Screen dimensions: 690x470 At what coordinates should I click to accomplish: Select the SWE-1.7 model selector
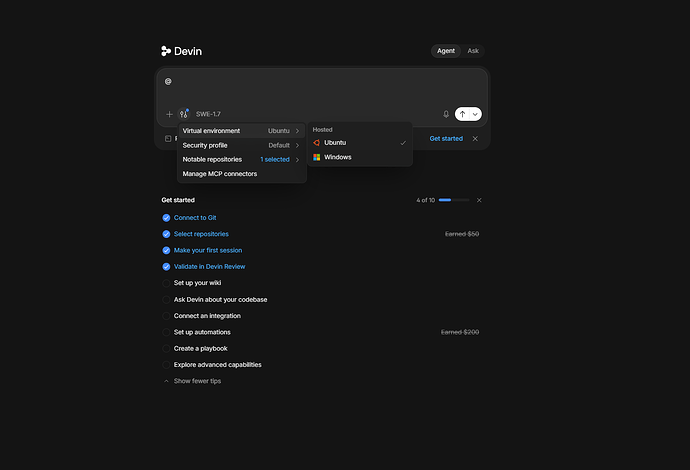tap(208, 114)
